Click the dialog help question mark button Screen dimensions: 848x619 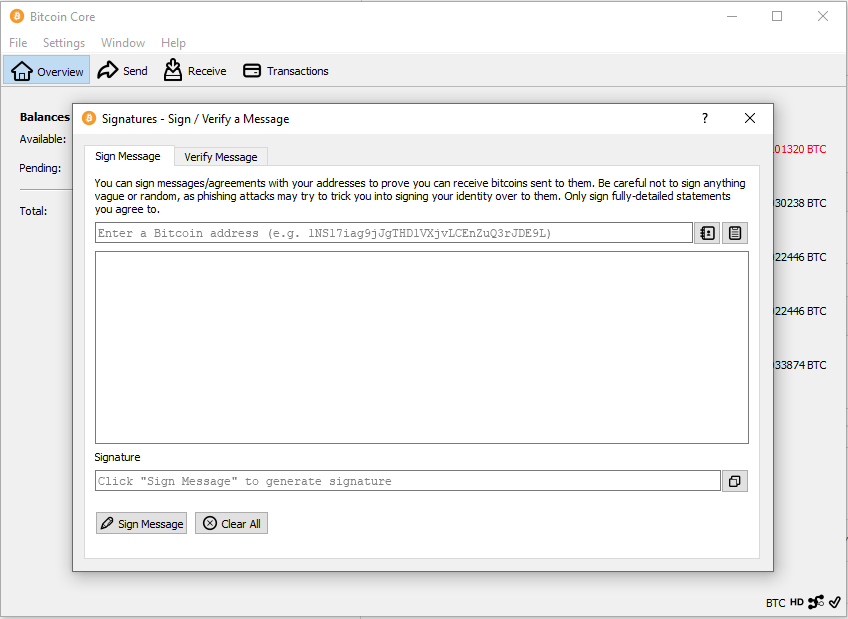tap(705, 118)
